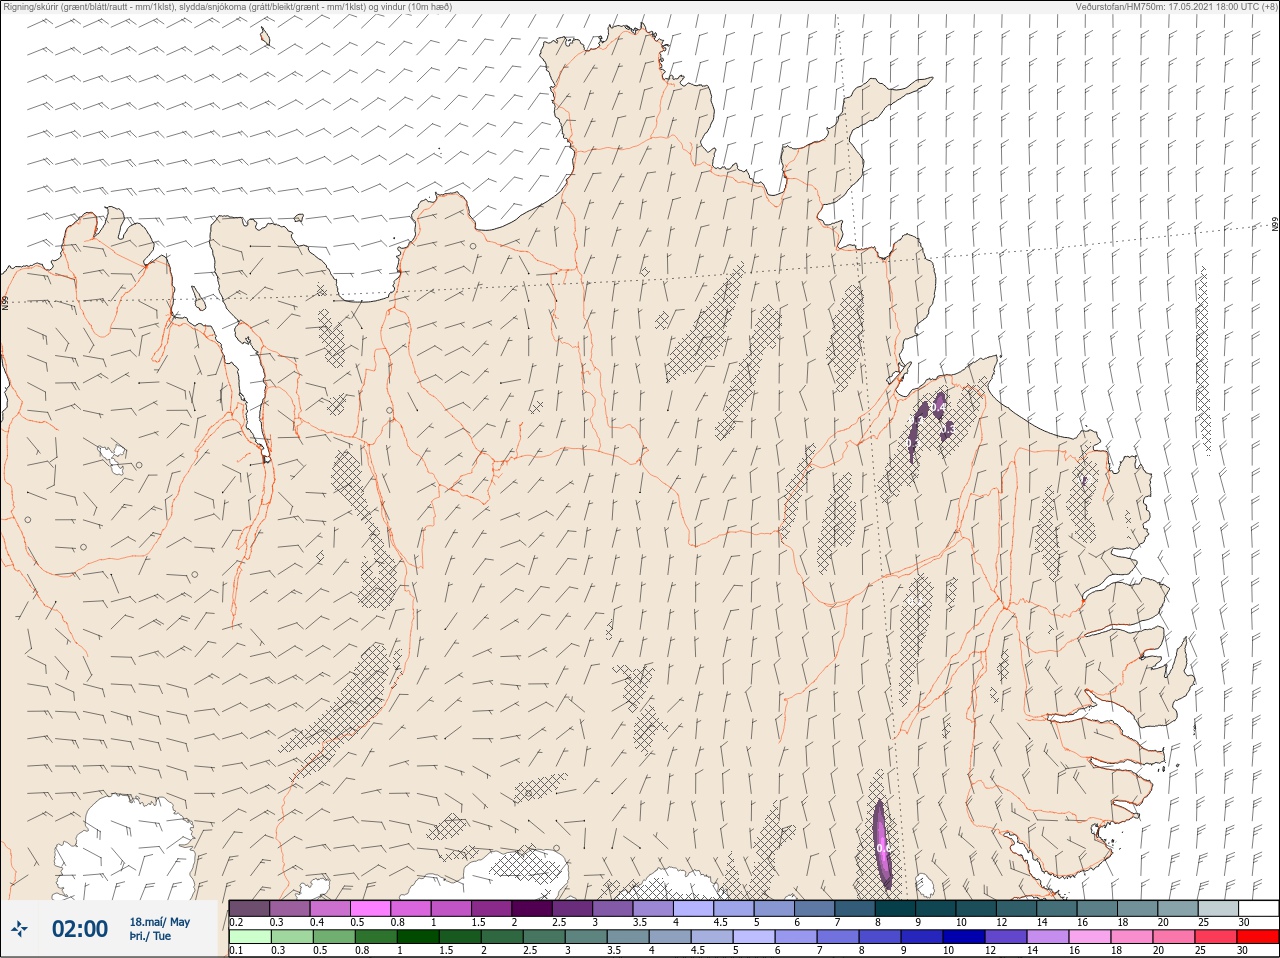Pick the darkest green swatch at 1 in bottom legend
This screenshot has width=1280, height=958.
tap(418, 937)
